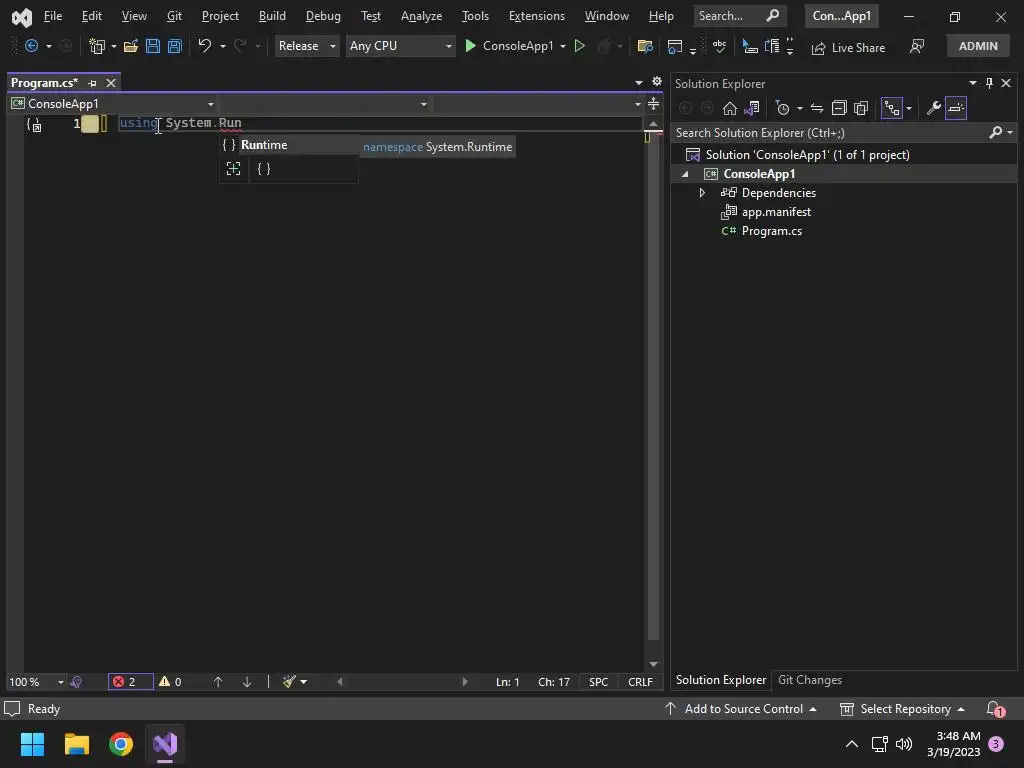The image size is (1024, 768).
Task: Select Runtime from the completion list
Action: click(x=288, y=145)
